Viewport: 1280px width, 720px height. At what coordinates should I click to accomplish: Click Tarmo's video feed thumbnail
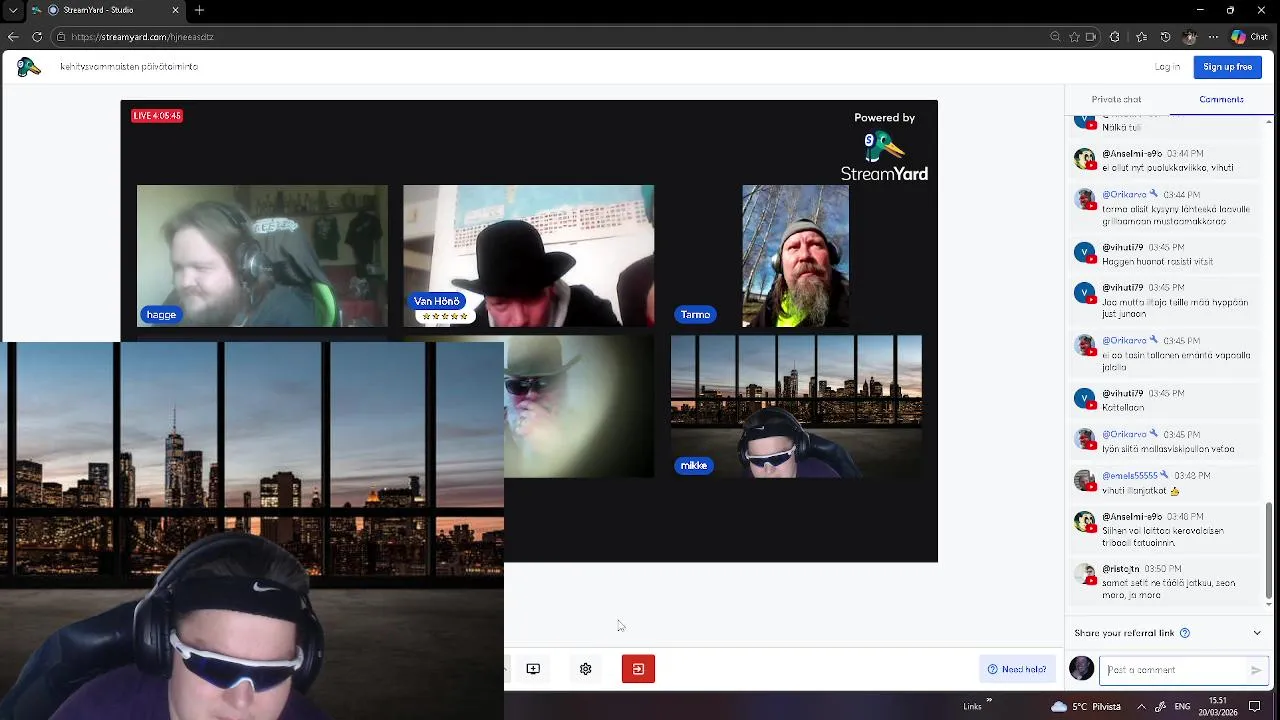(796, 256)
